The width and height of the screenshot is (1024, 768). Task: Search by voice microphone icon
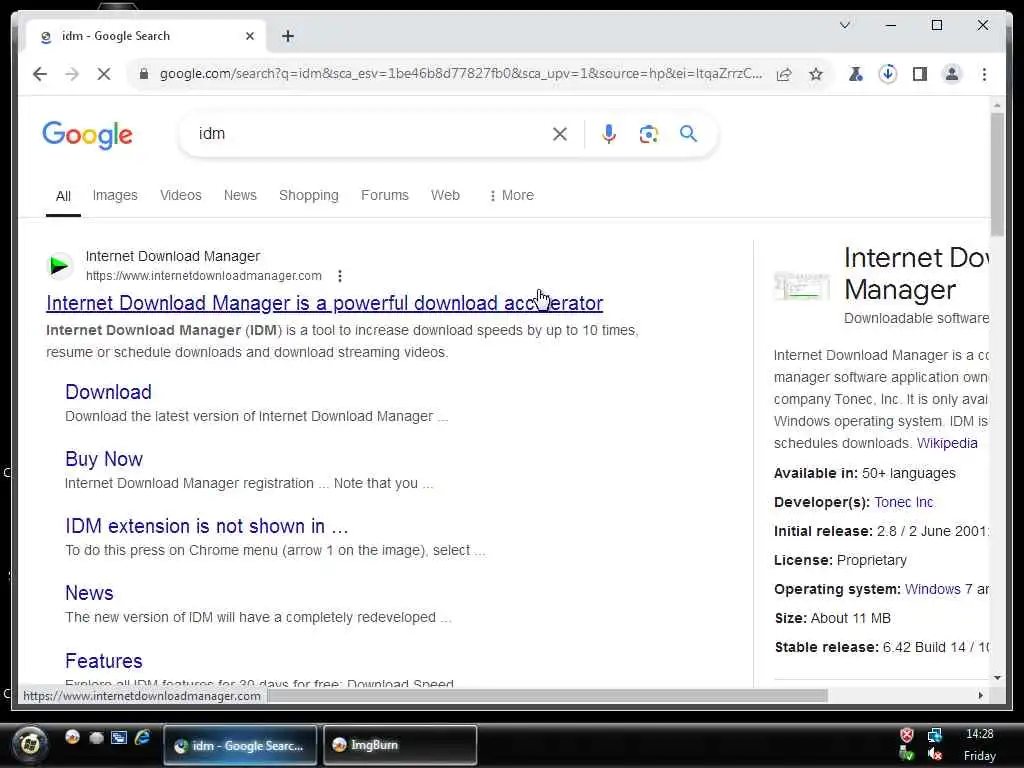(609, 134)
